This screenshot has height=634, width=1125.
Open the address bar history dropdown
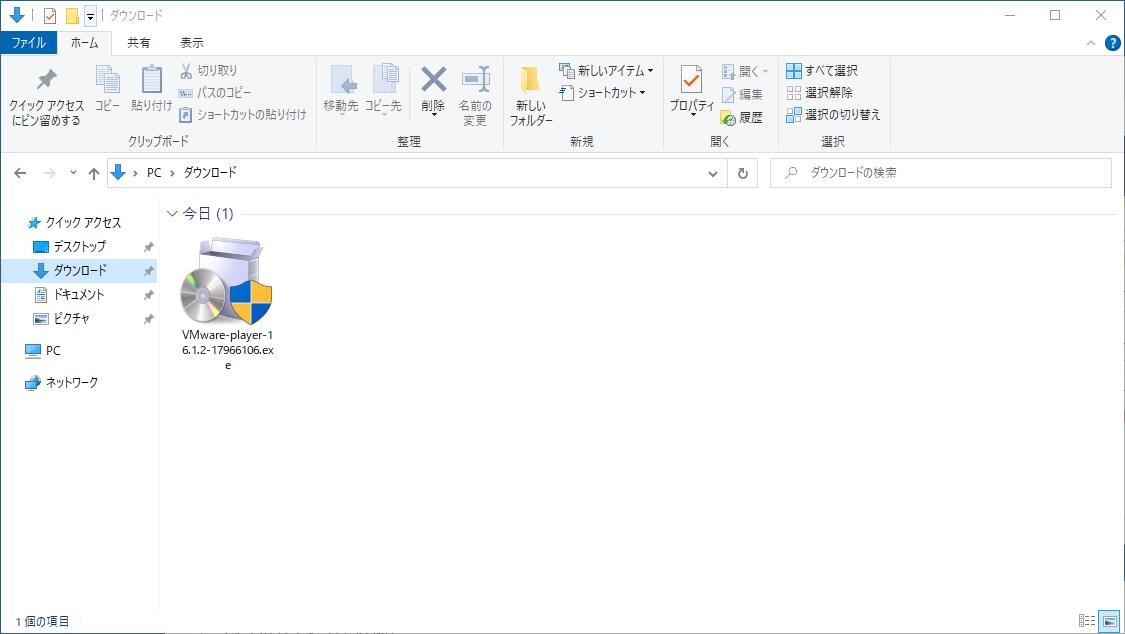pyautogui.click(x=713, y=173)
